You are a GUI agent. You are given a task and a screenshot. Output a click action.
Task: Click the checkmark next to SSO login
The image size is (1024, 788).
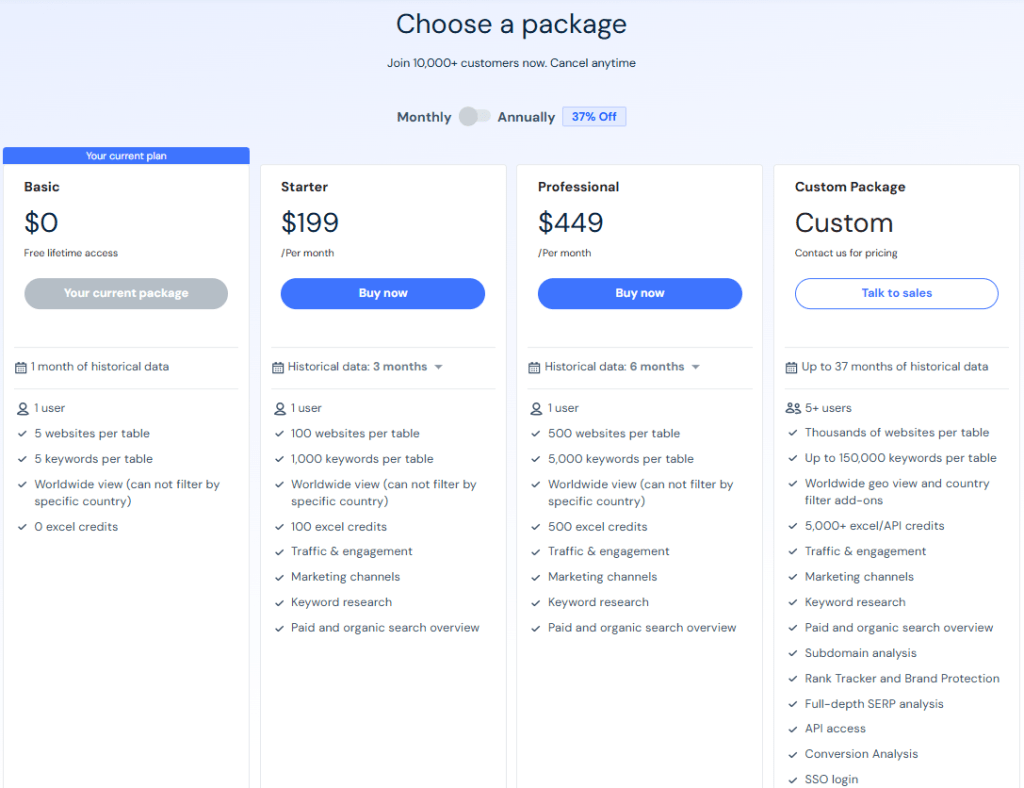click(792, 778)
